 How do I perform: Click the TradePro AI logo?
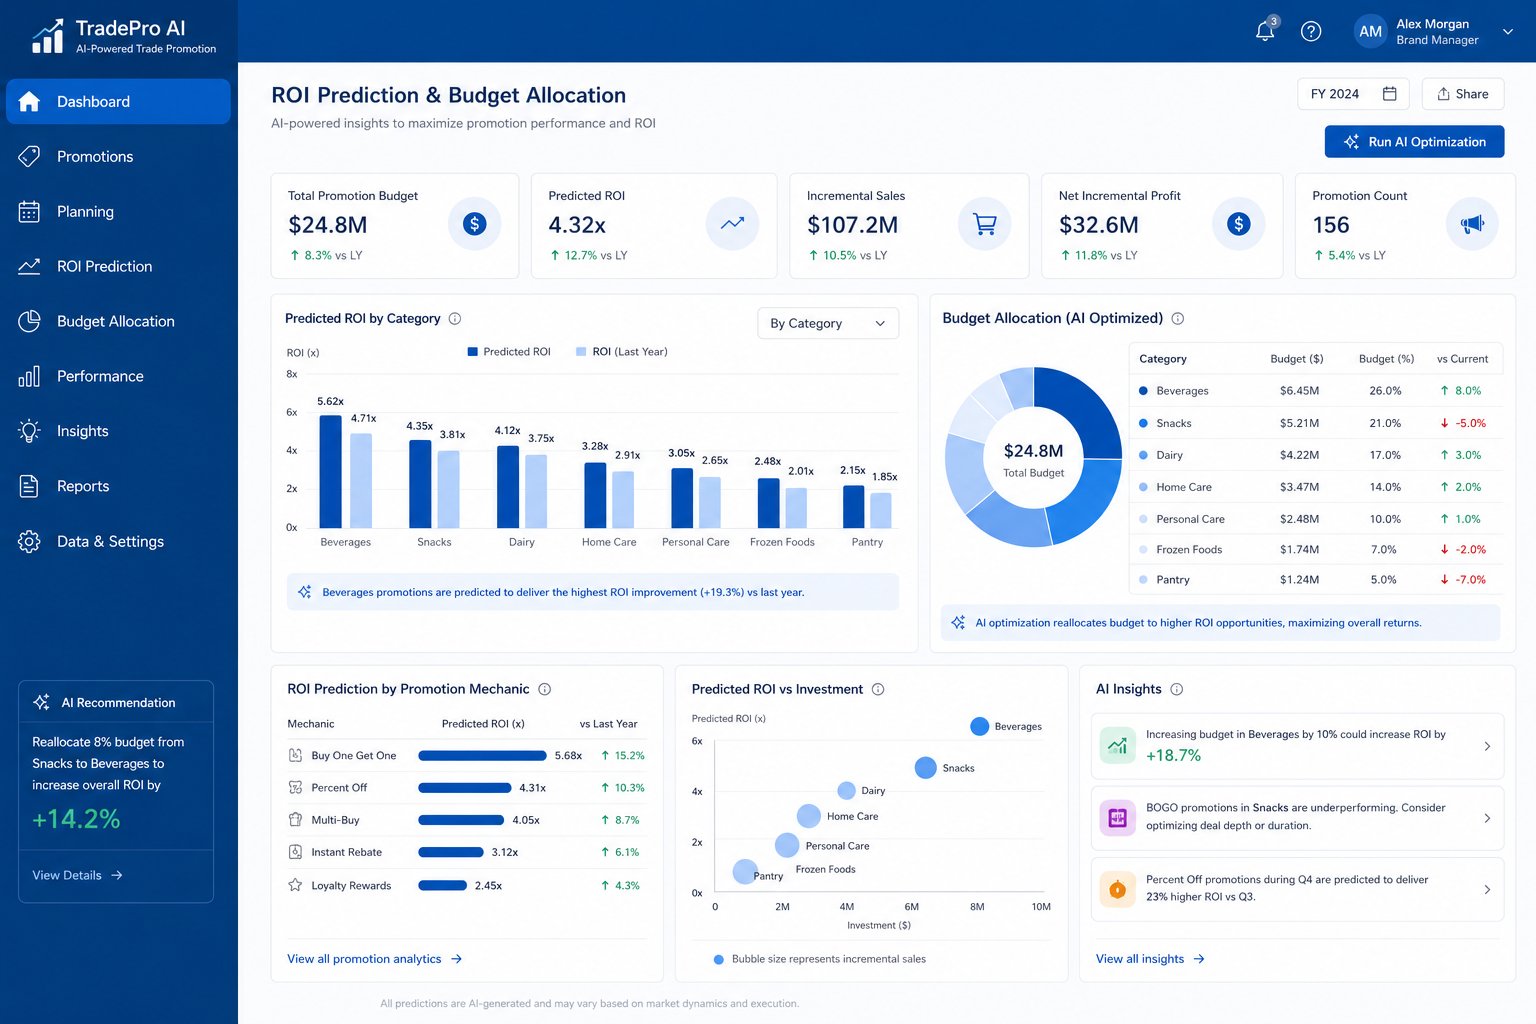pos(124,35)
